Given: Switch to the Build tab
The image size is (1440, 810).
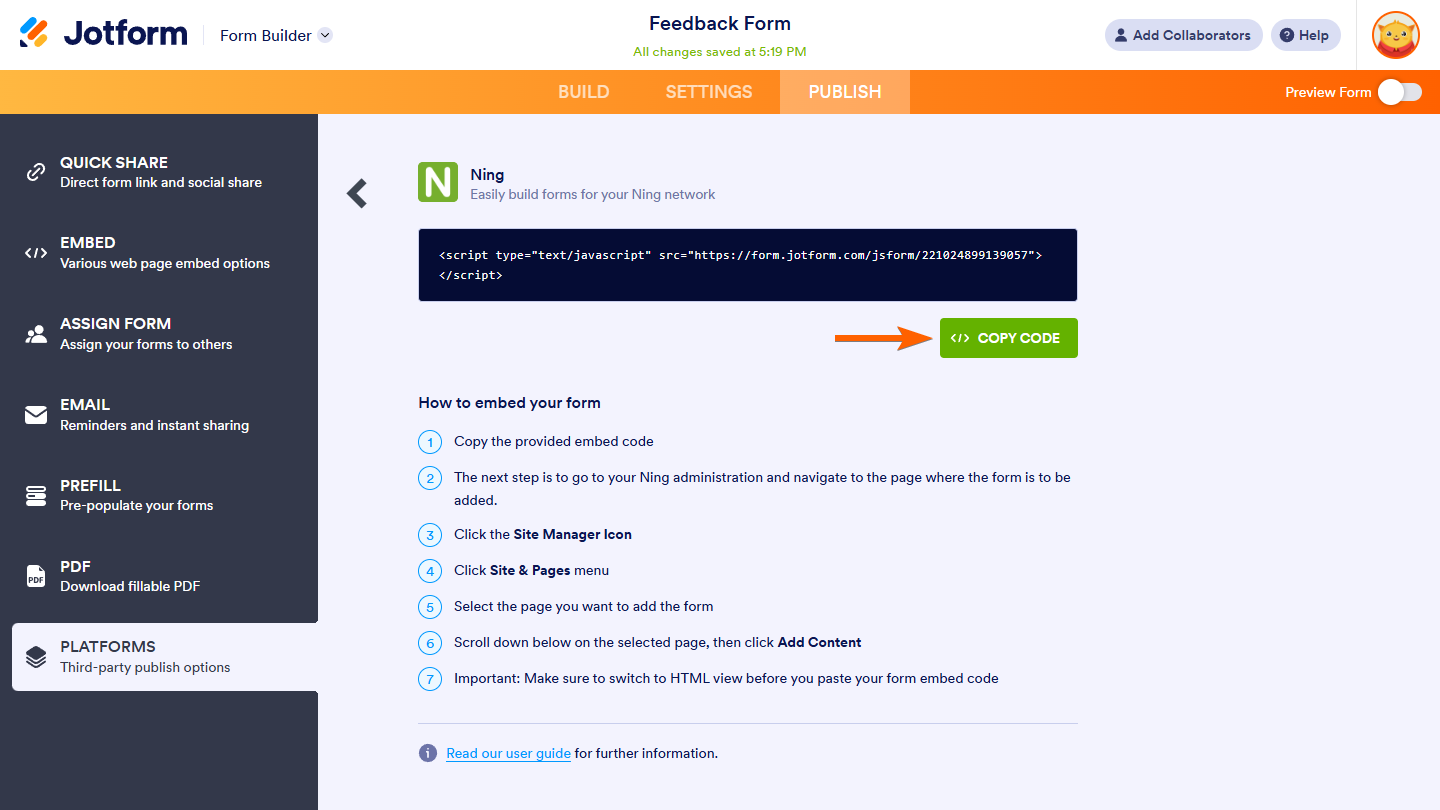Looking at the screenshot, I should (583, 92).
